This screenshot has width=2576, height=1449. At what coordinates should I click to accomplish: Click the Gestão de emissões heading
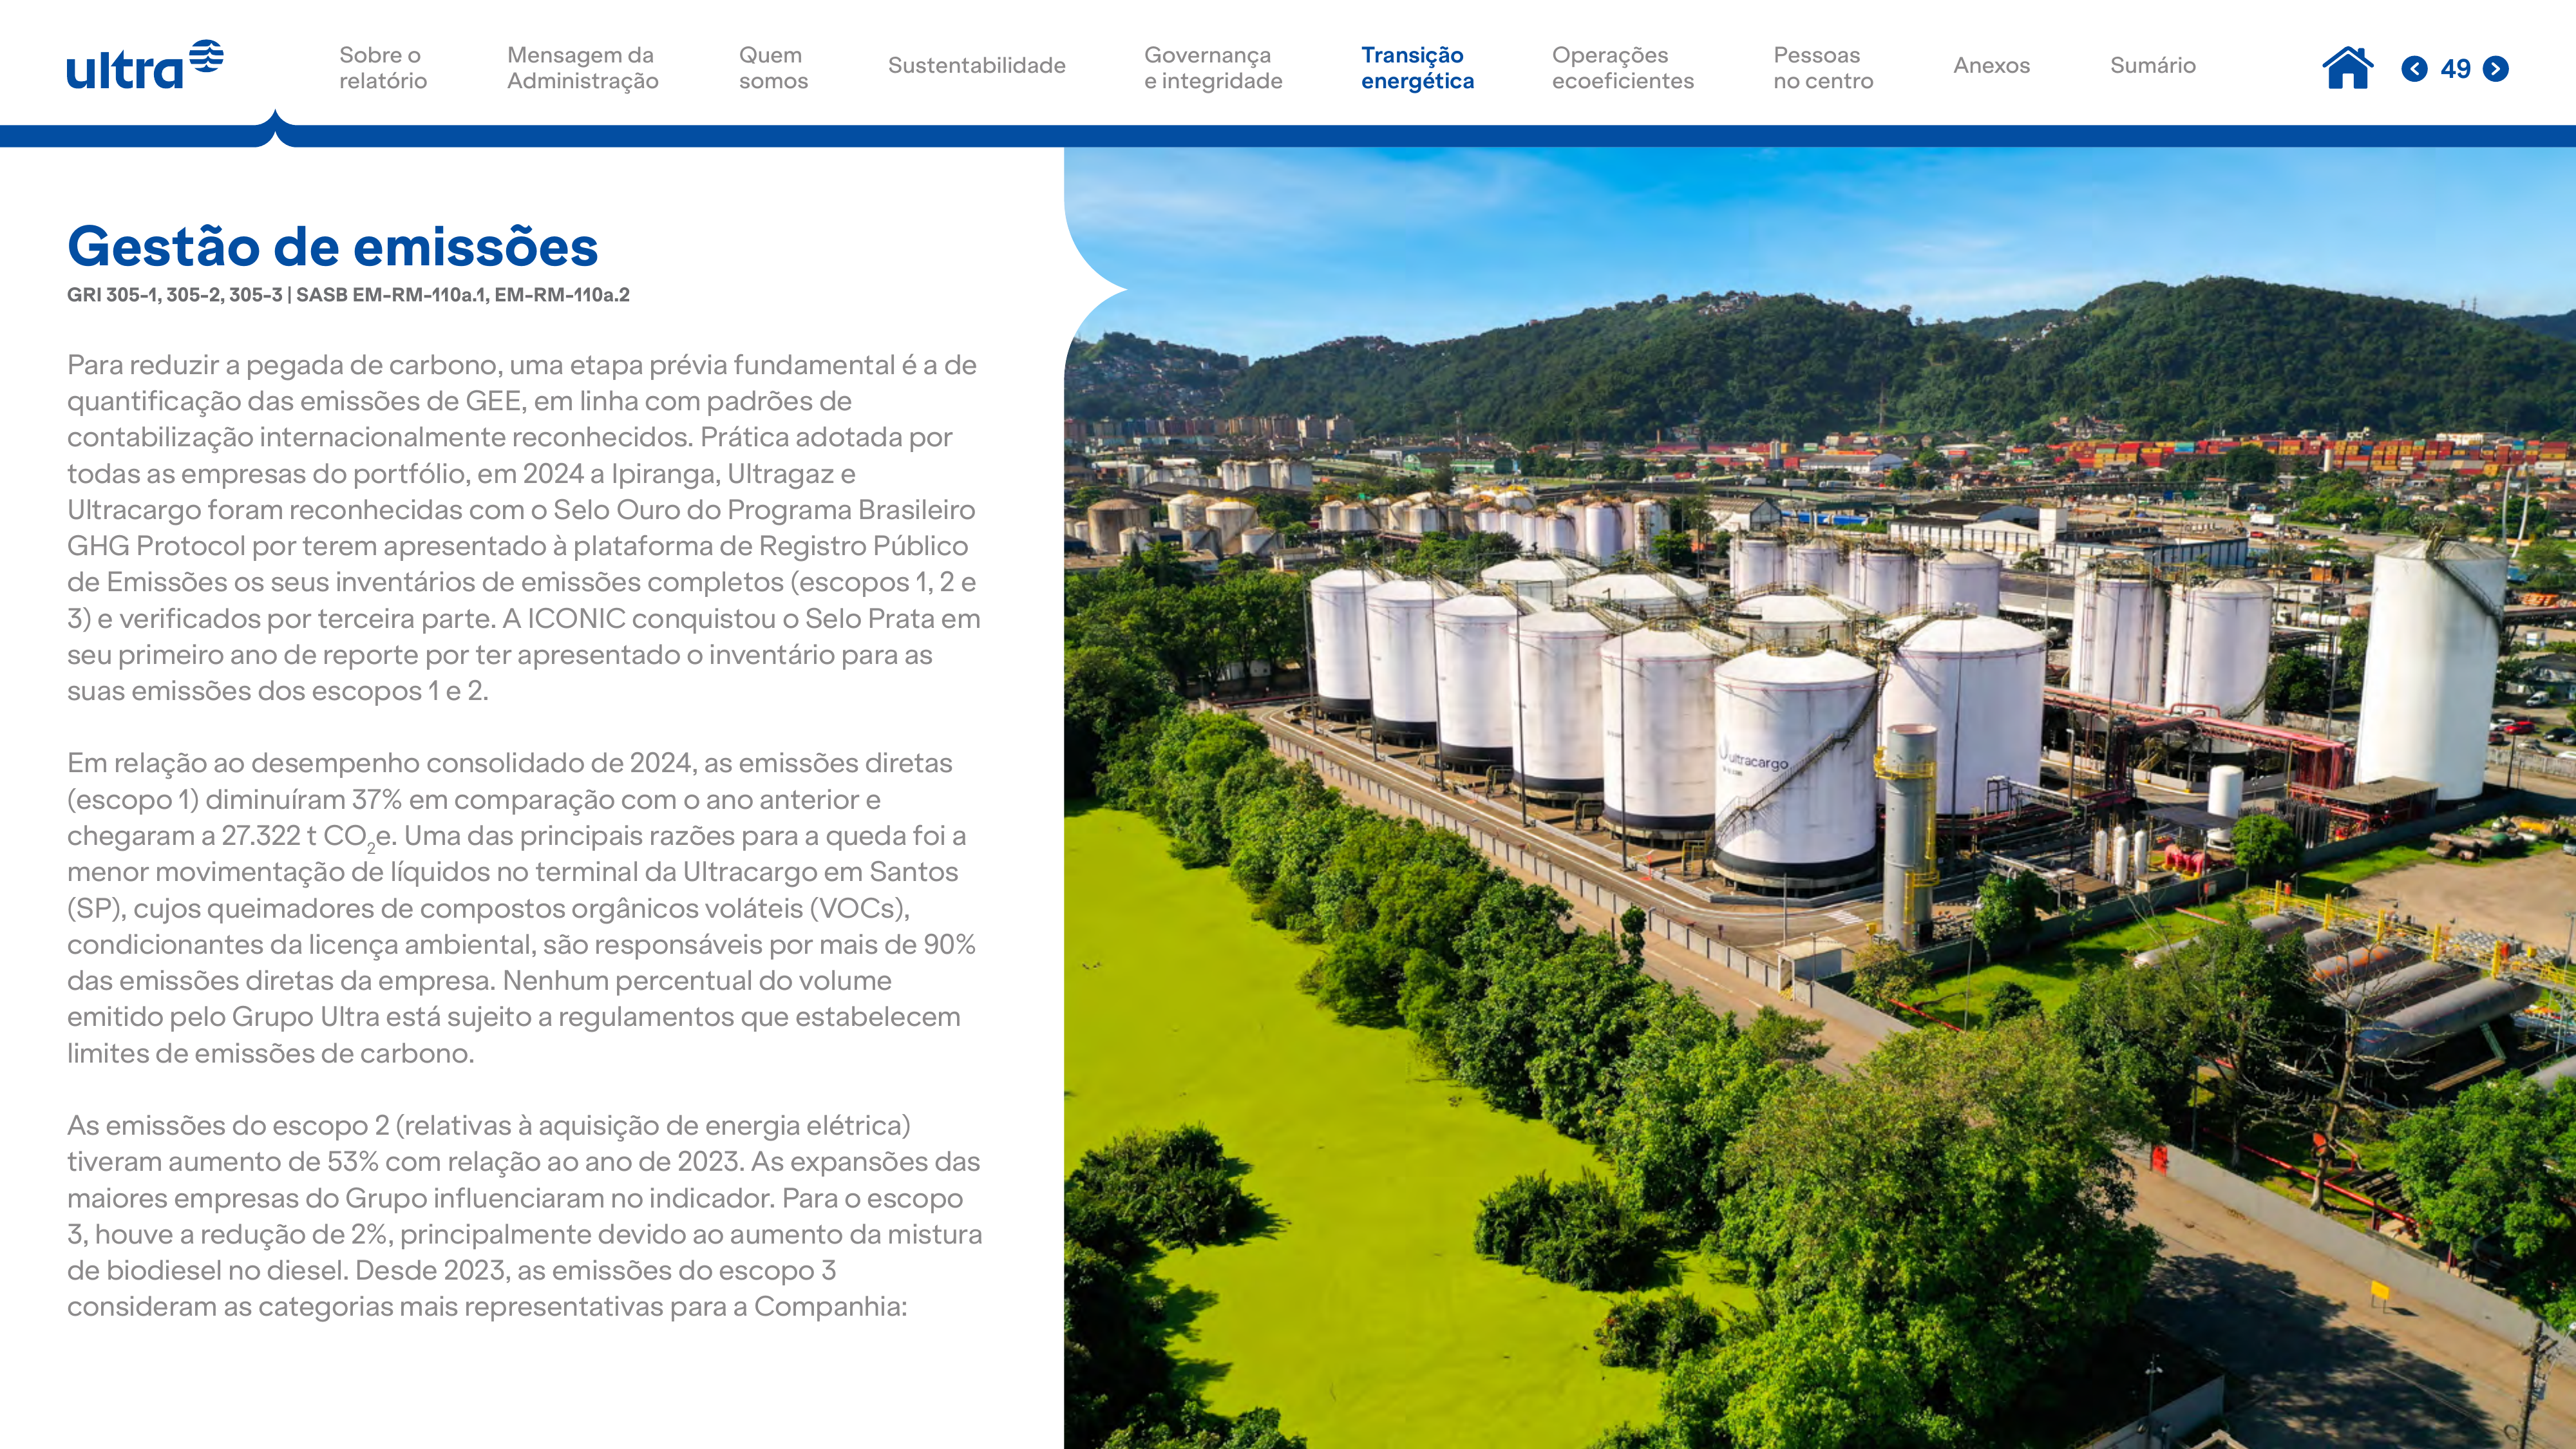tap(333, 246)
